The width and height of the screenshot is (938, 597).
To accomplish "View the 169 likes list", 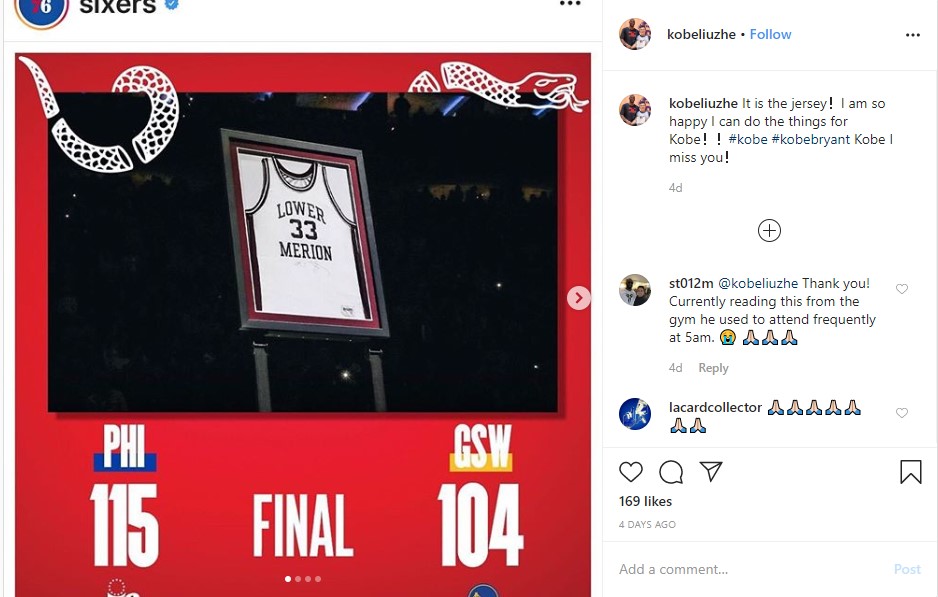I will 645,501.
